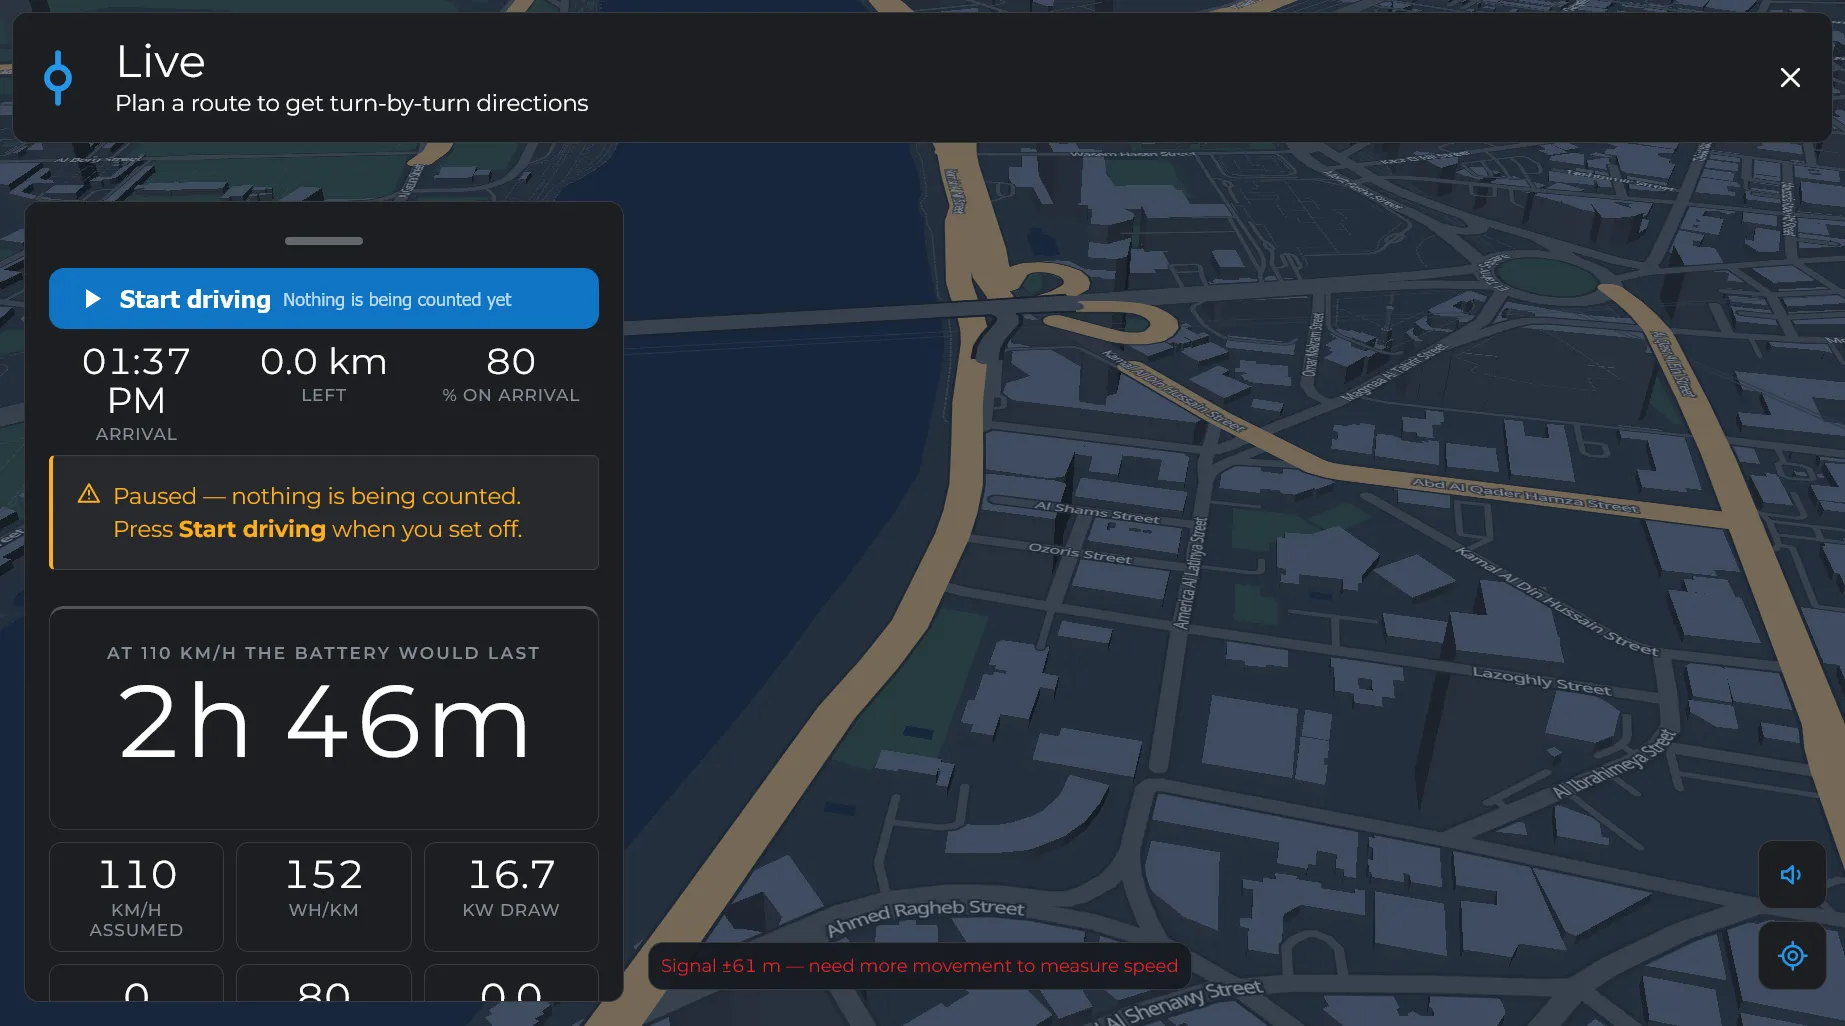Select the 152 Wh/km tile

point(324,896)
